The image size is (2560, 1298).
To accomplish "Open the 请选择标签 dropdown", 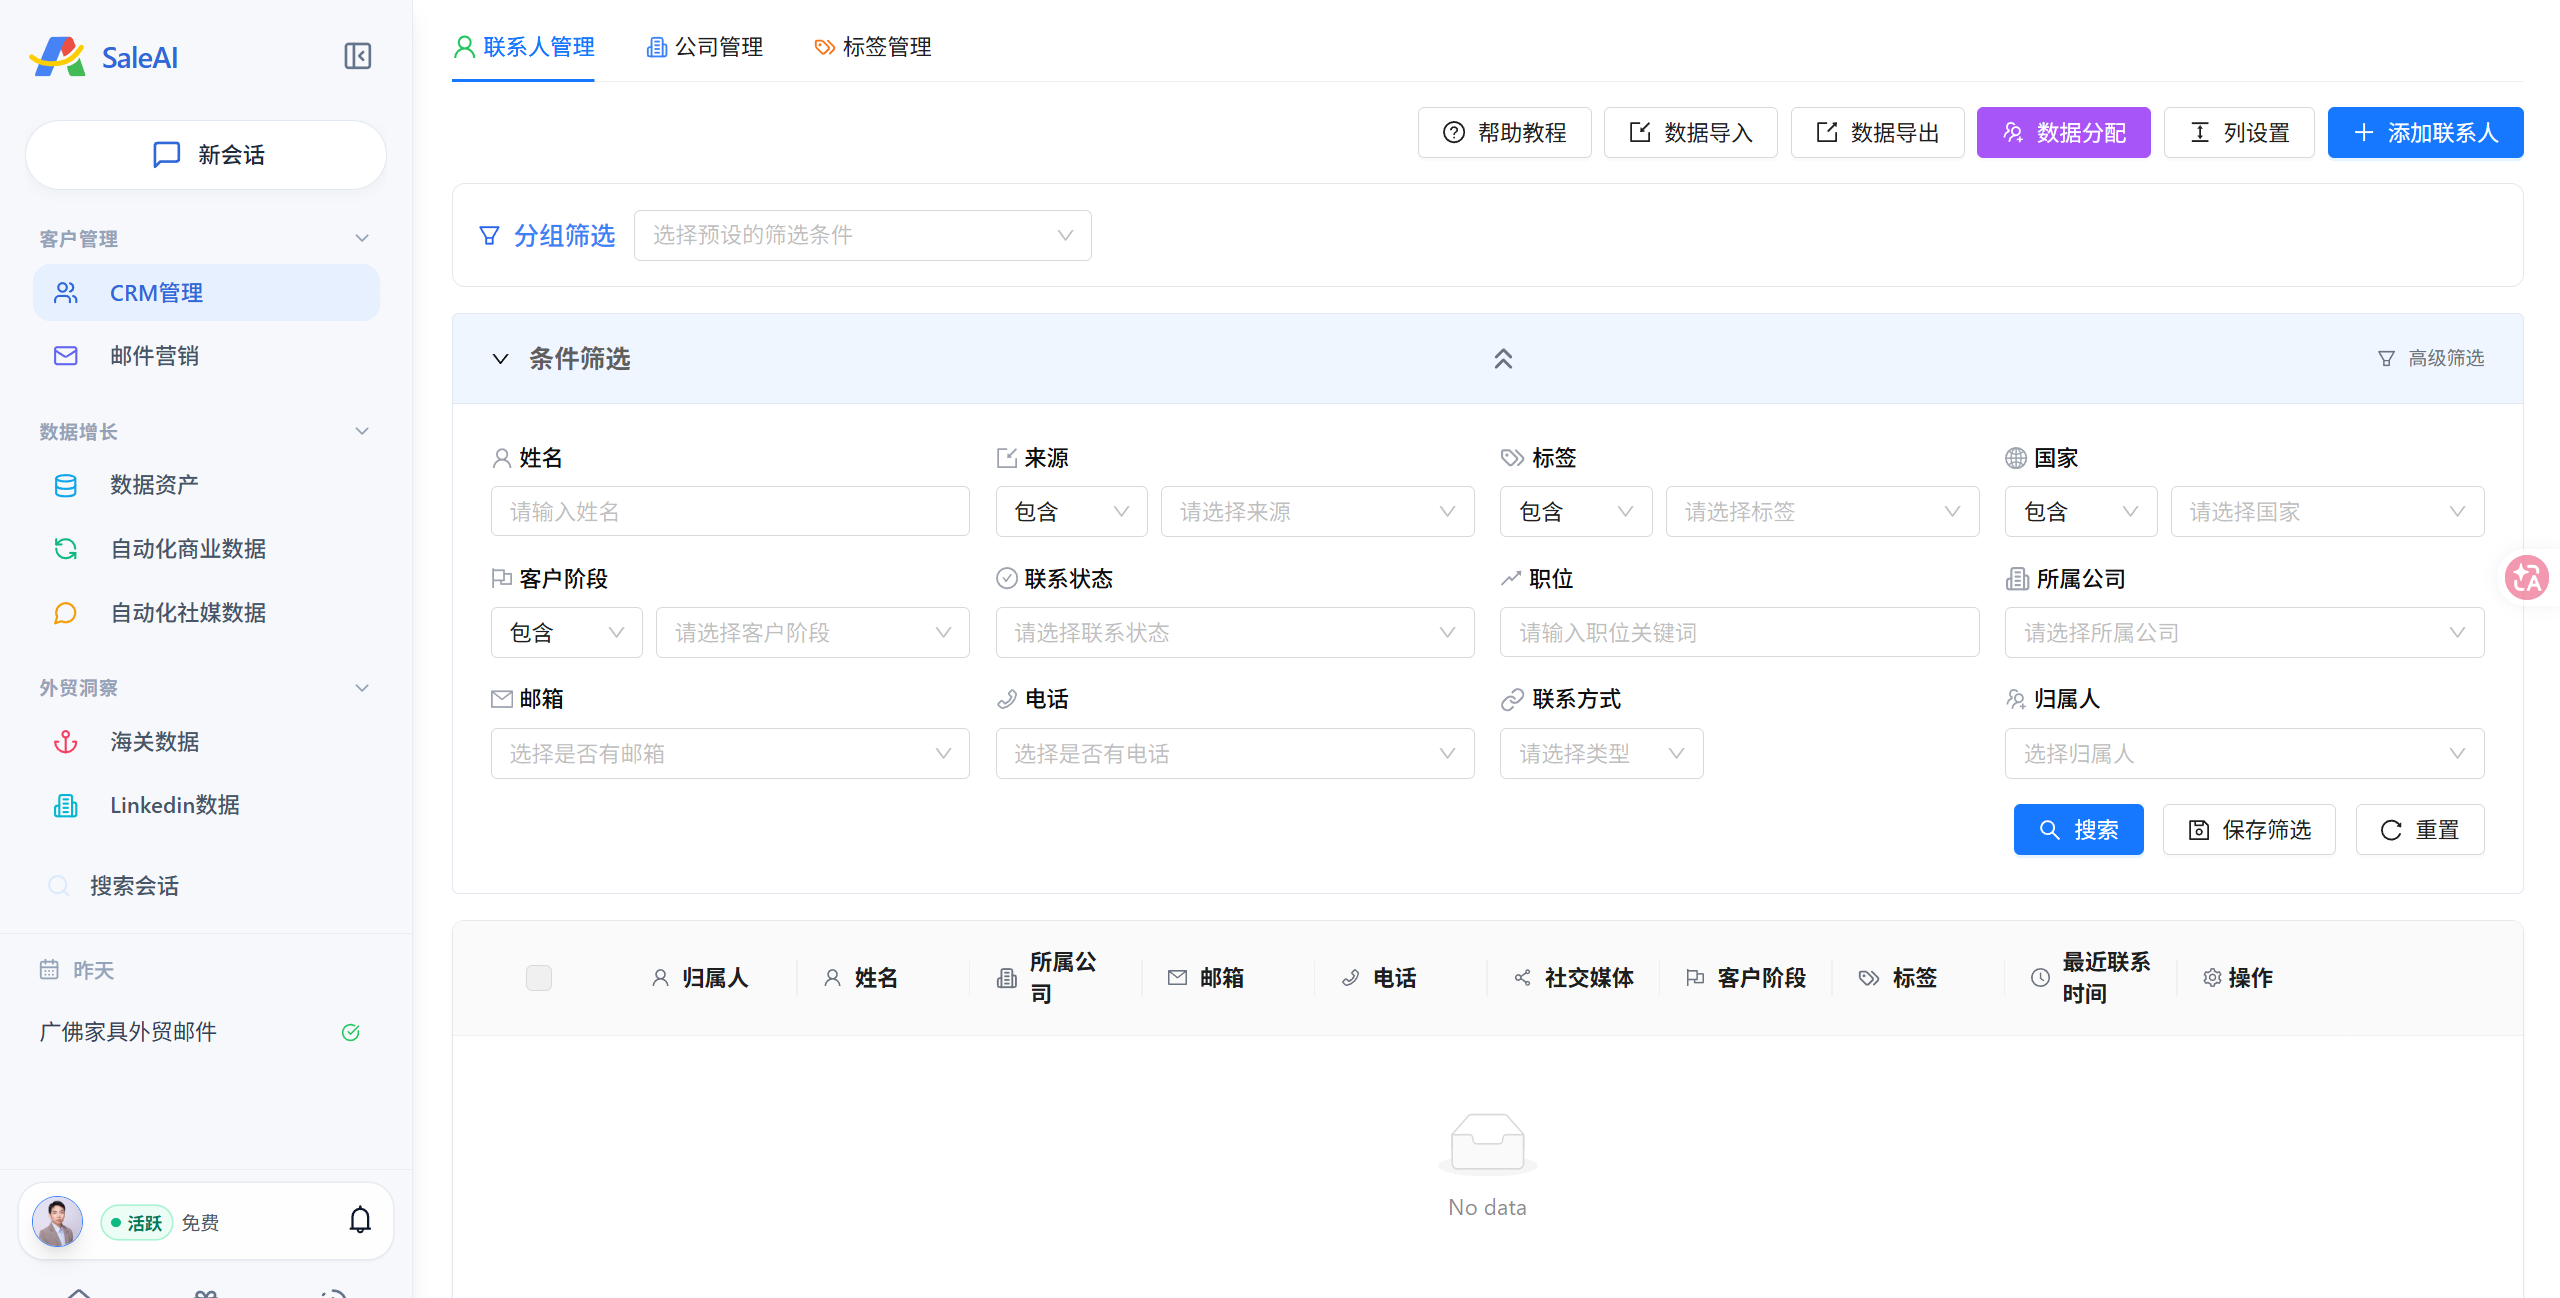I will click(1822, 512).
